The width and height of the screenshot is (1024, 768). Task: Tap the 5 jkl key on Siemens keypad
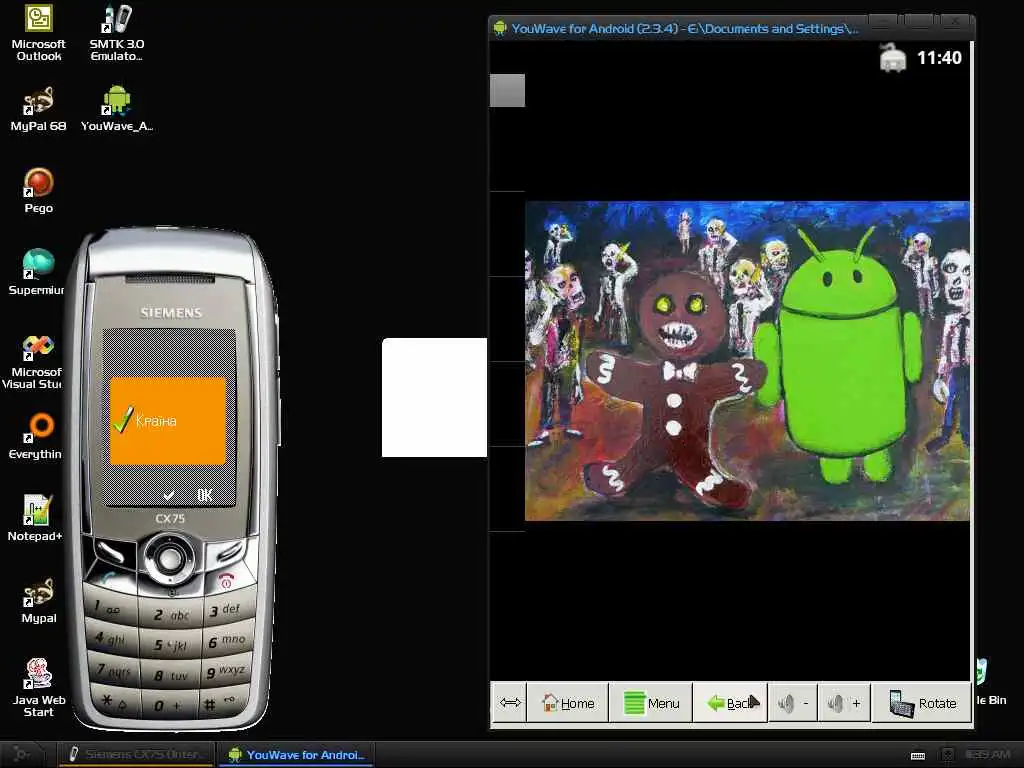point(170,645)
